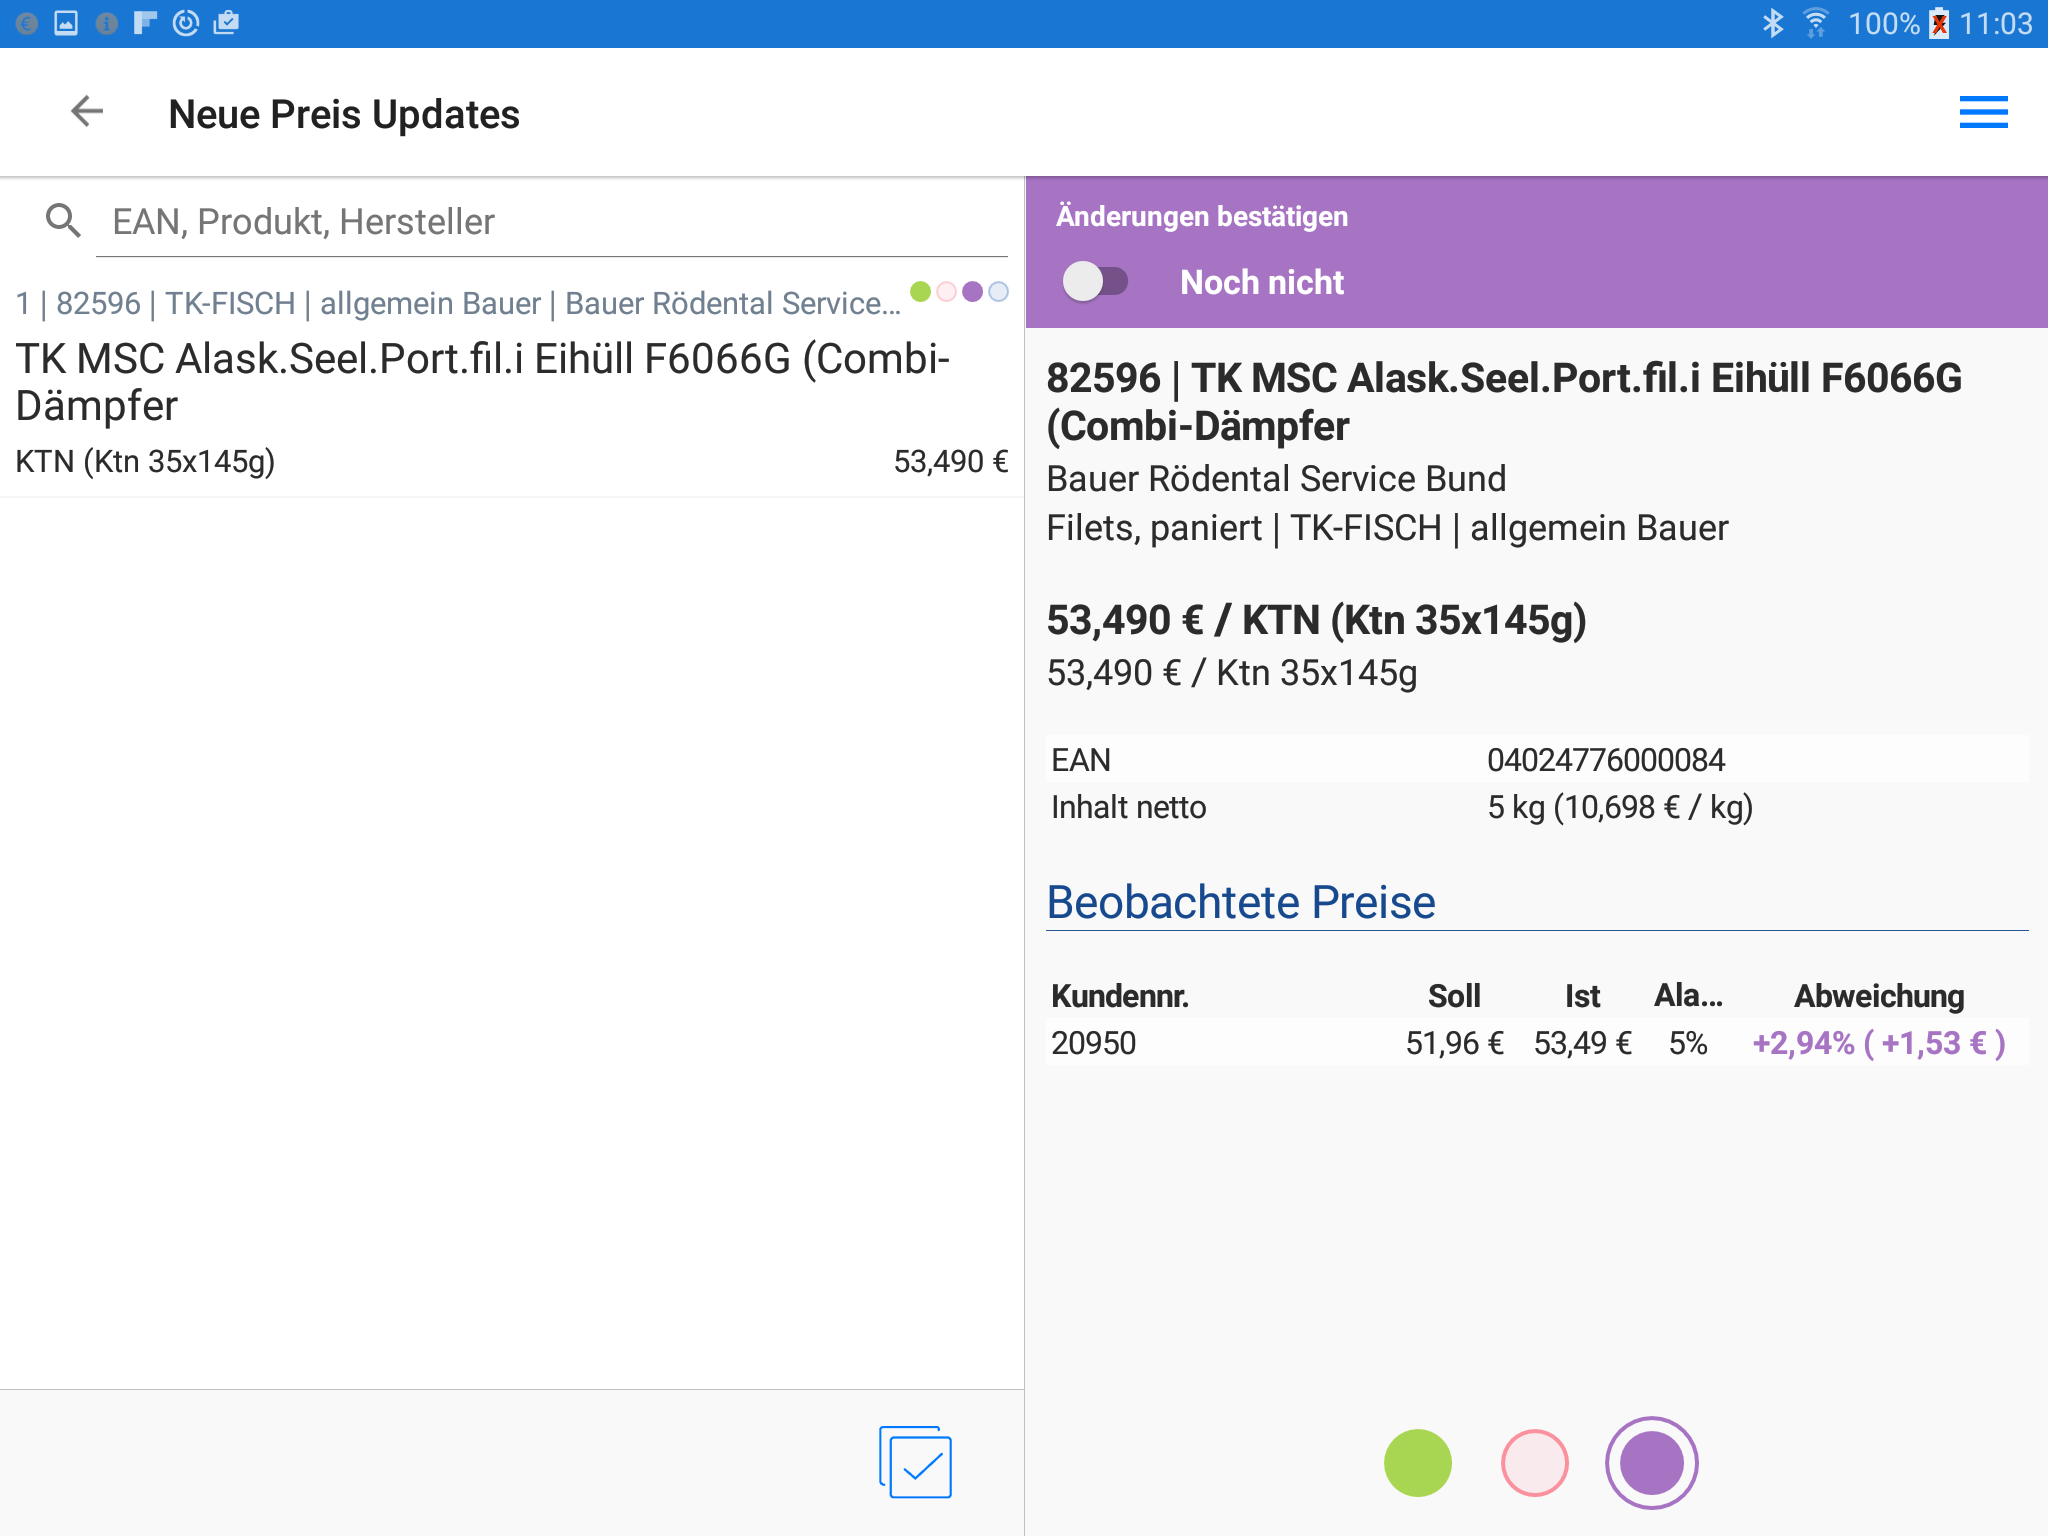Tap the image notification icon in status bar
Viewport: 2048px width, 1536px height.
coord(66,23)
